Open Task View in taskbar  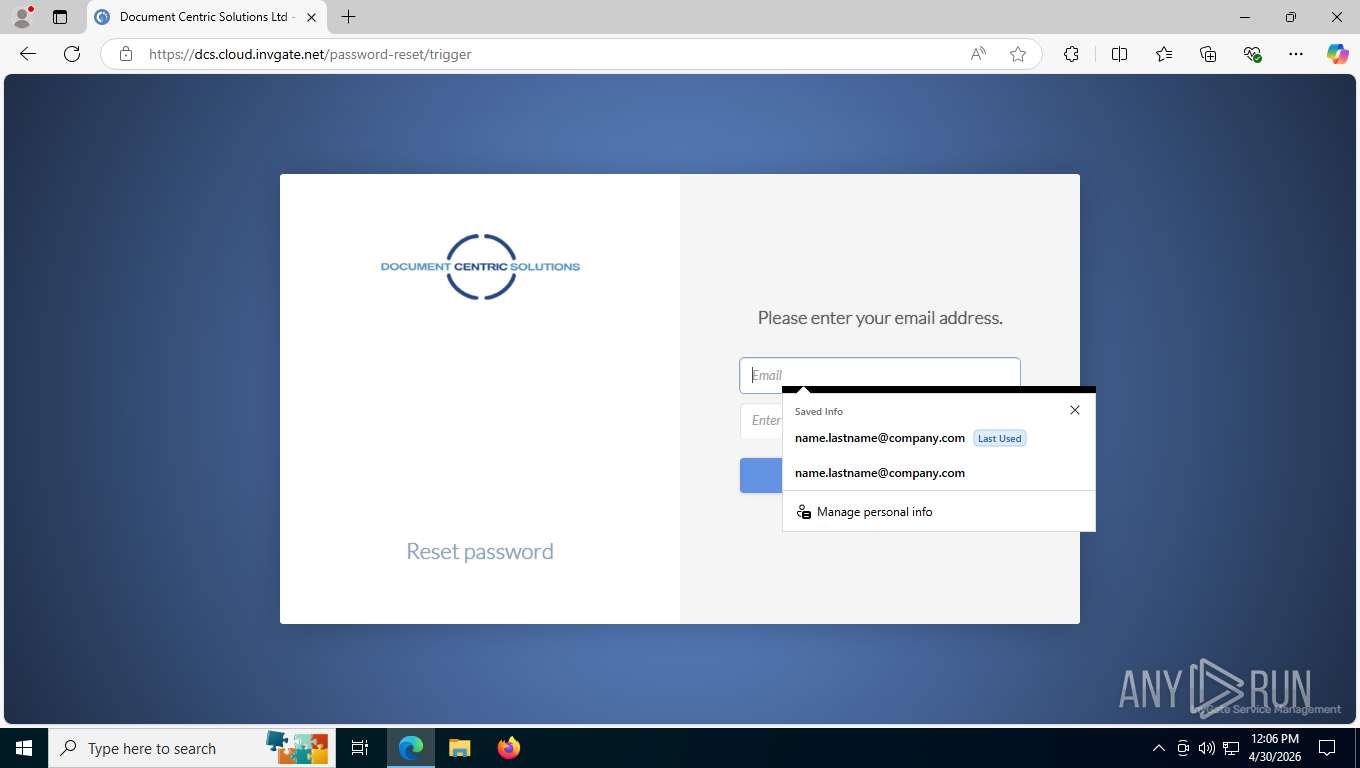pos(360,748)
